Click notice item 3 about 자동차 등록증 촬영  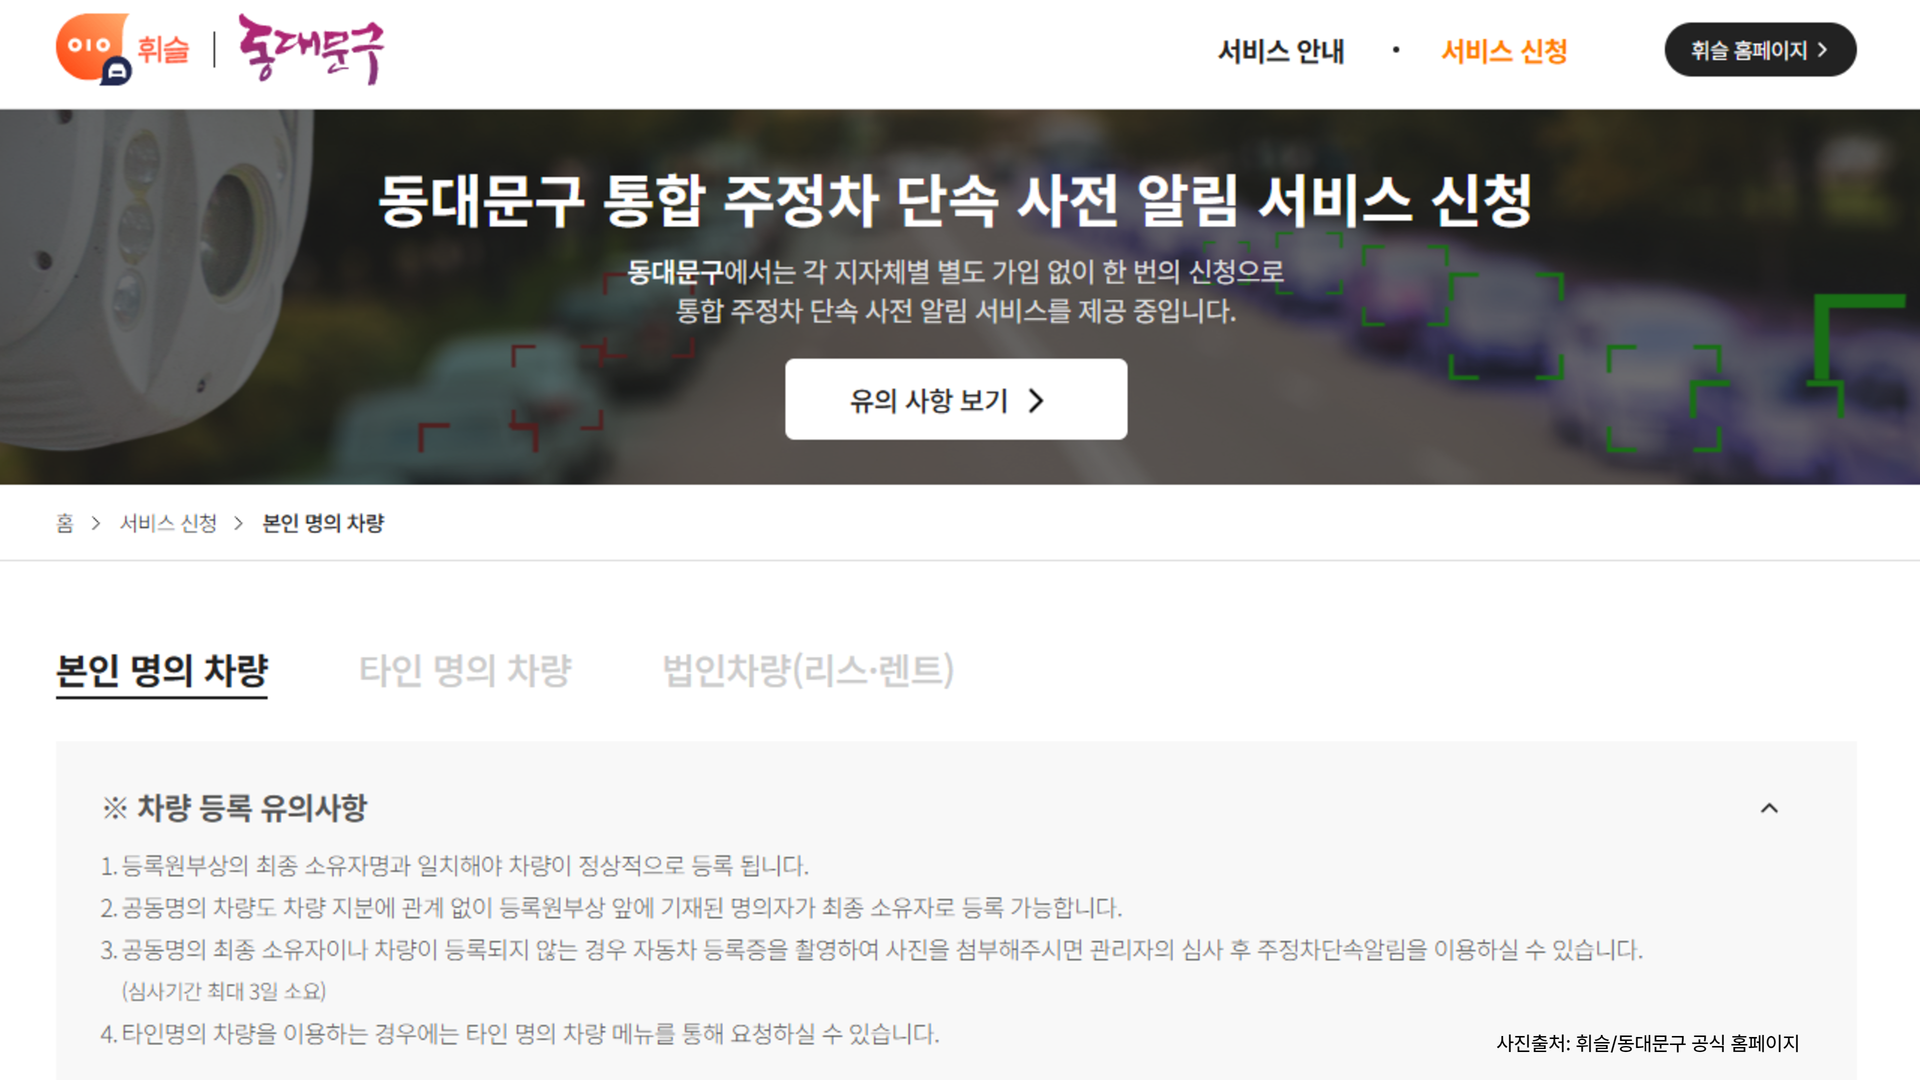[x=871, y=950]
